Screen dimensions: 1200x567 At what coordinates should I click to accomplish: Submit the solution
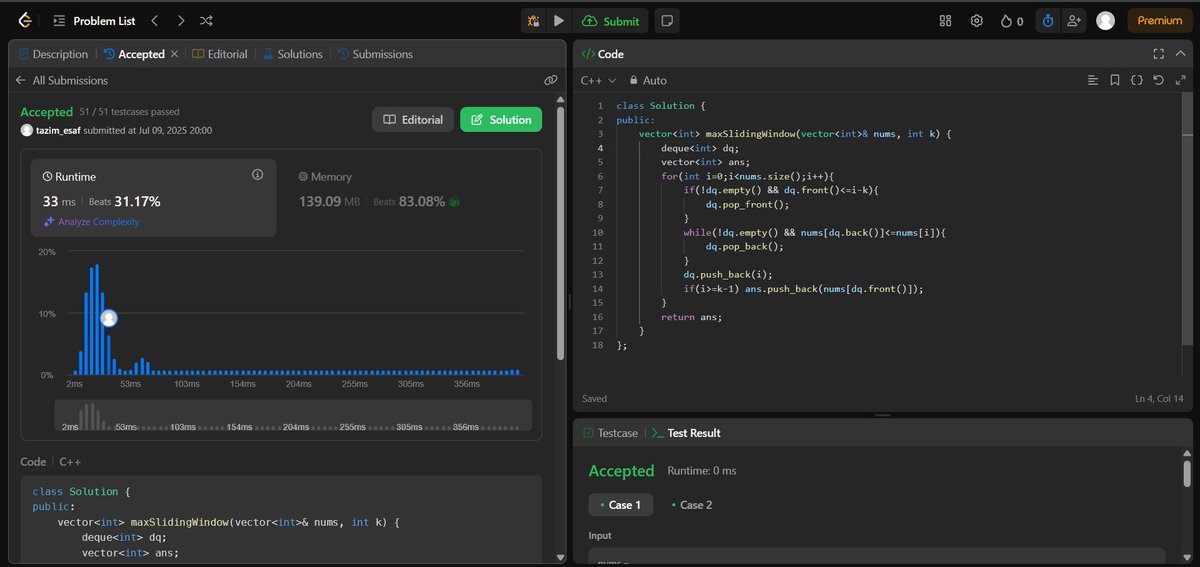pyautogui.click(x=611, y=20)
